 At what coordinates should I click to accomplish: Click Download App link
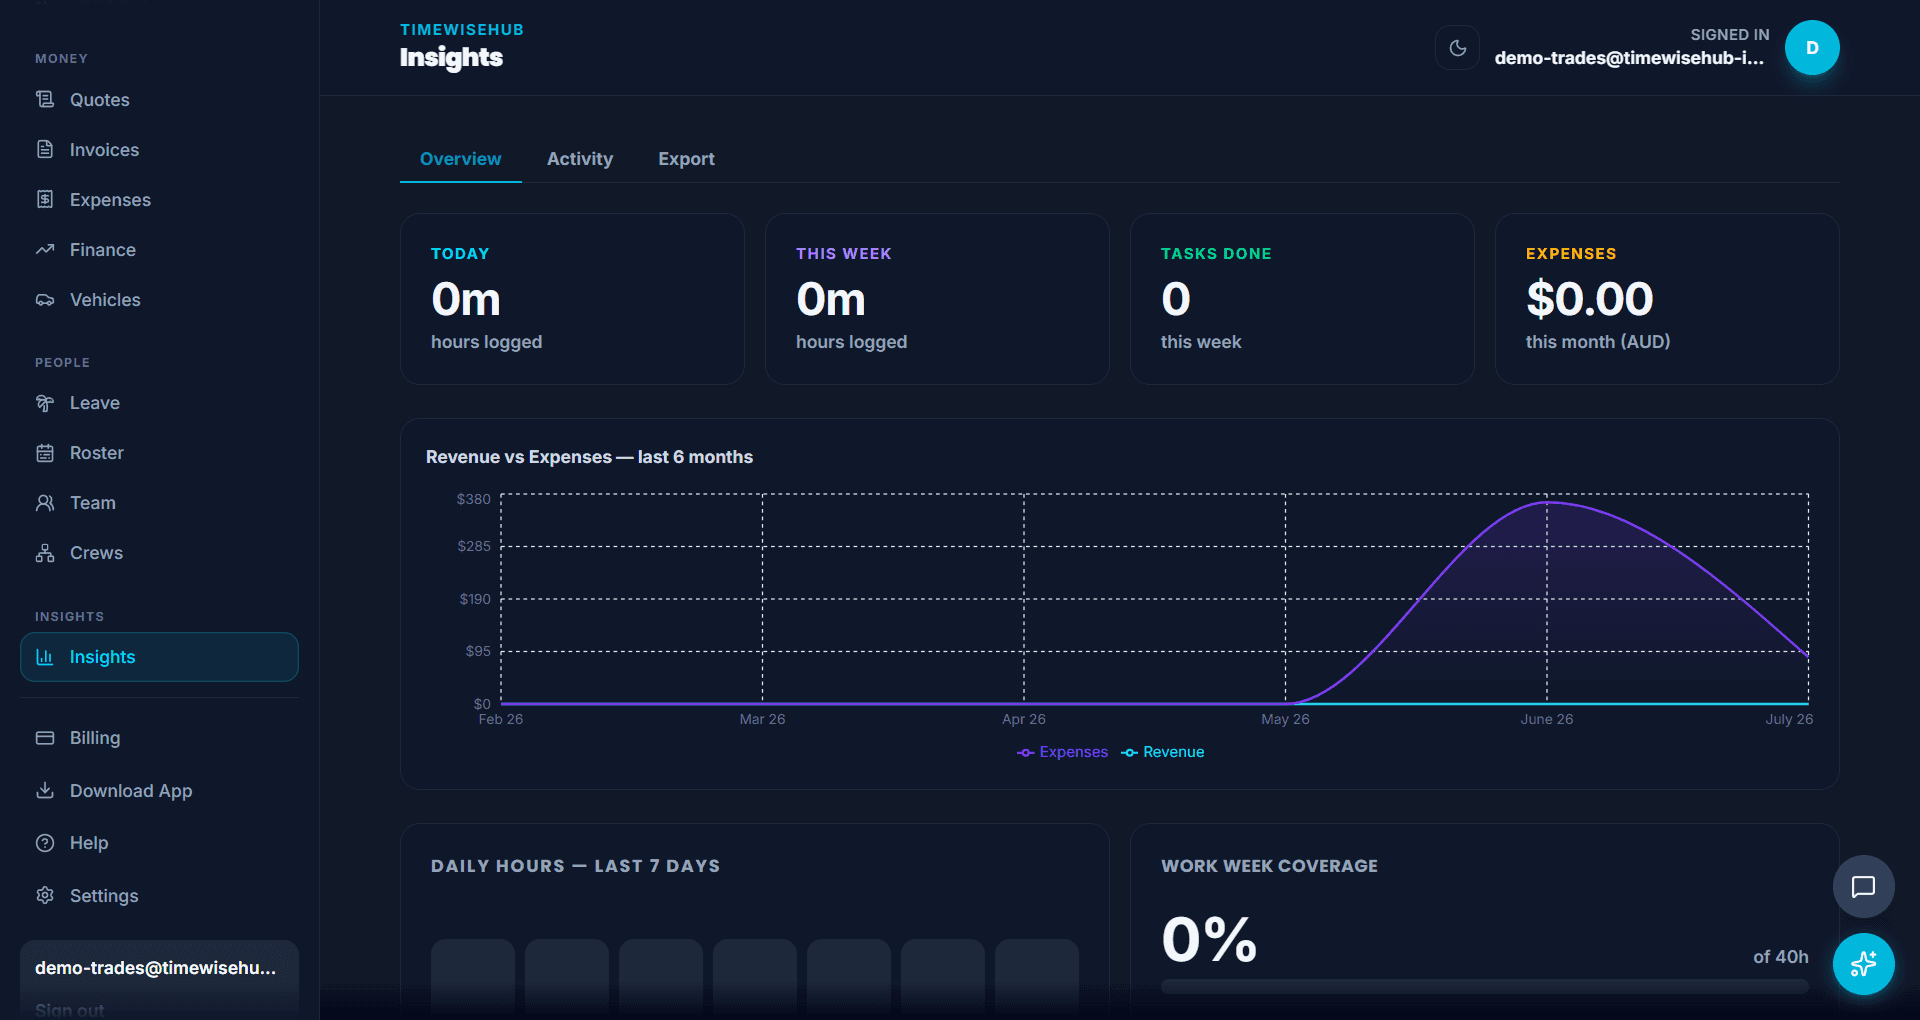[159, 790]
